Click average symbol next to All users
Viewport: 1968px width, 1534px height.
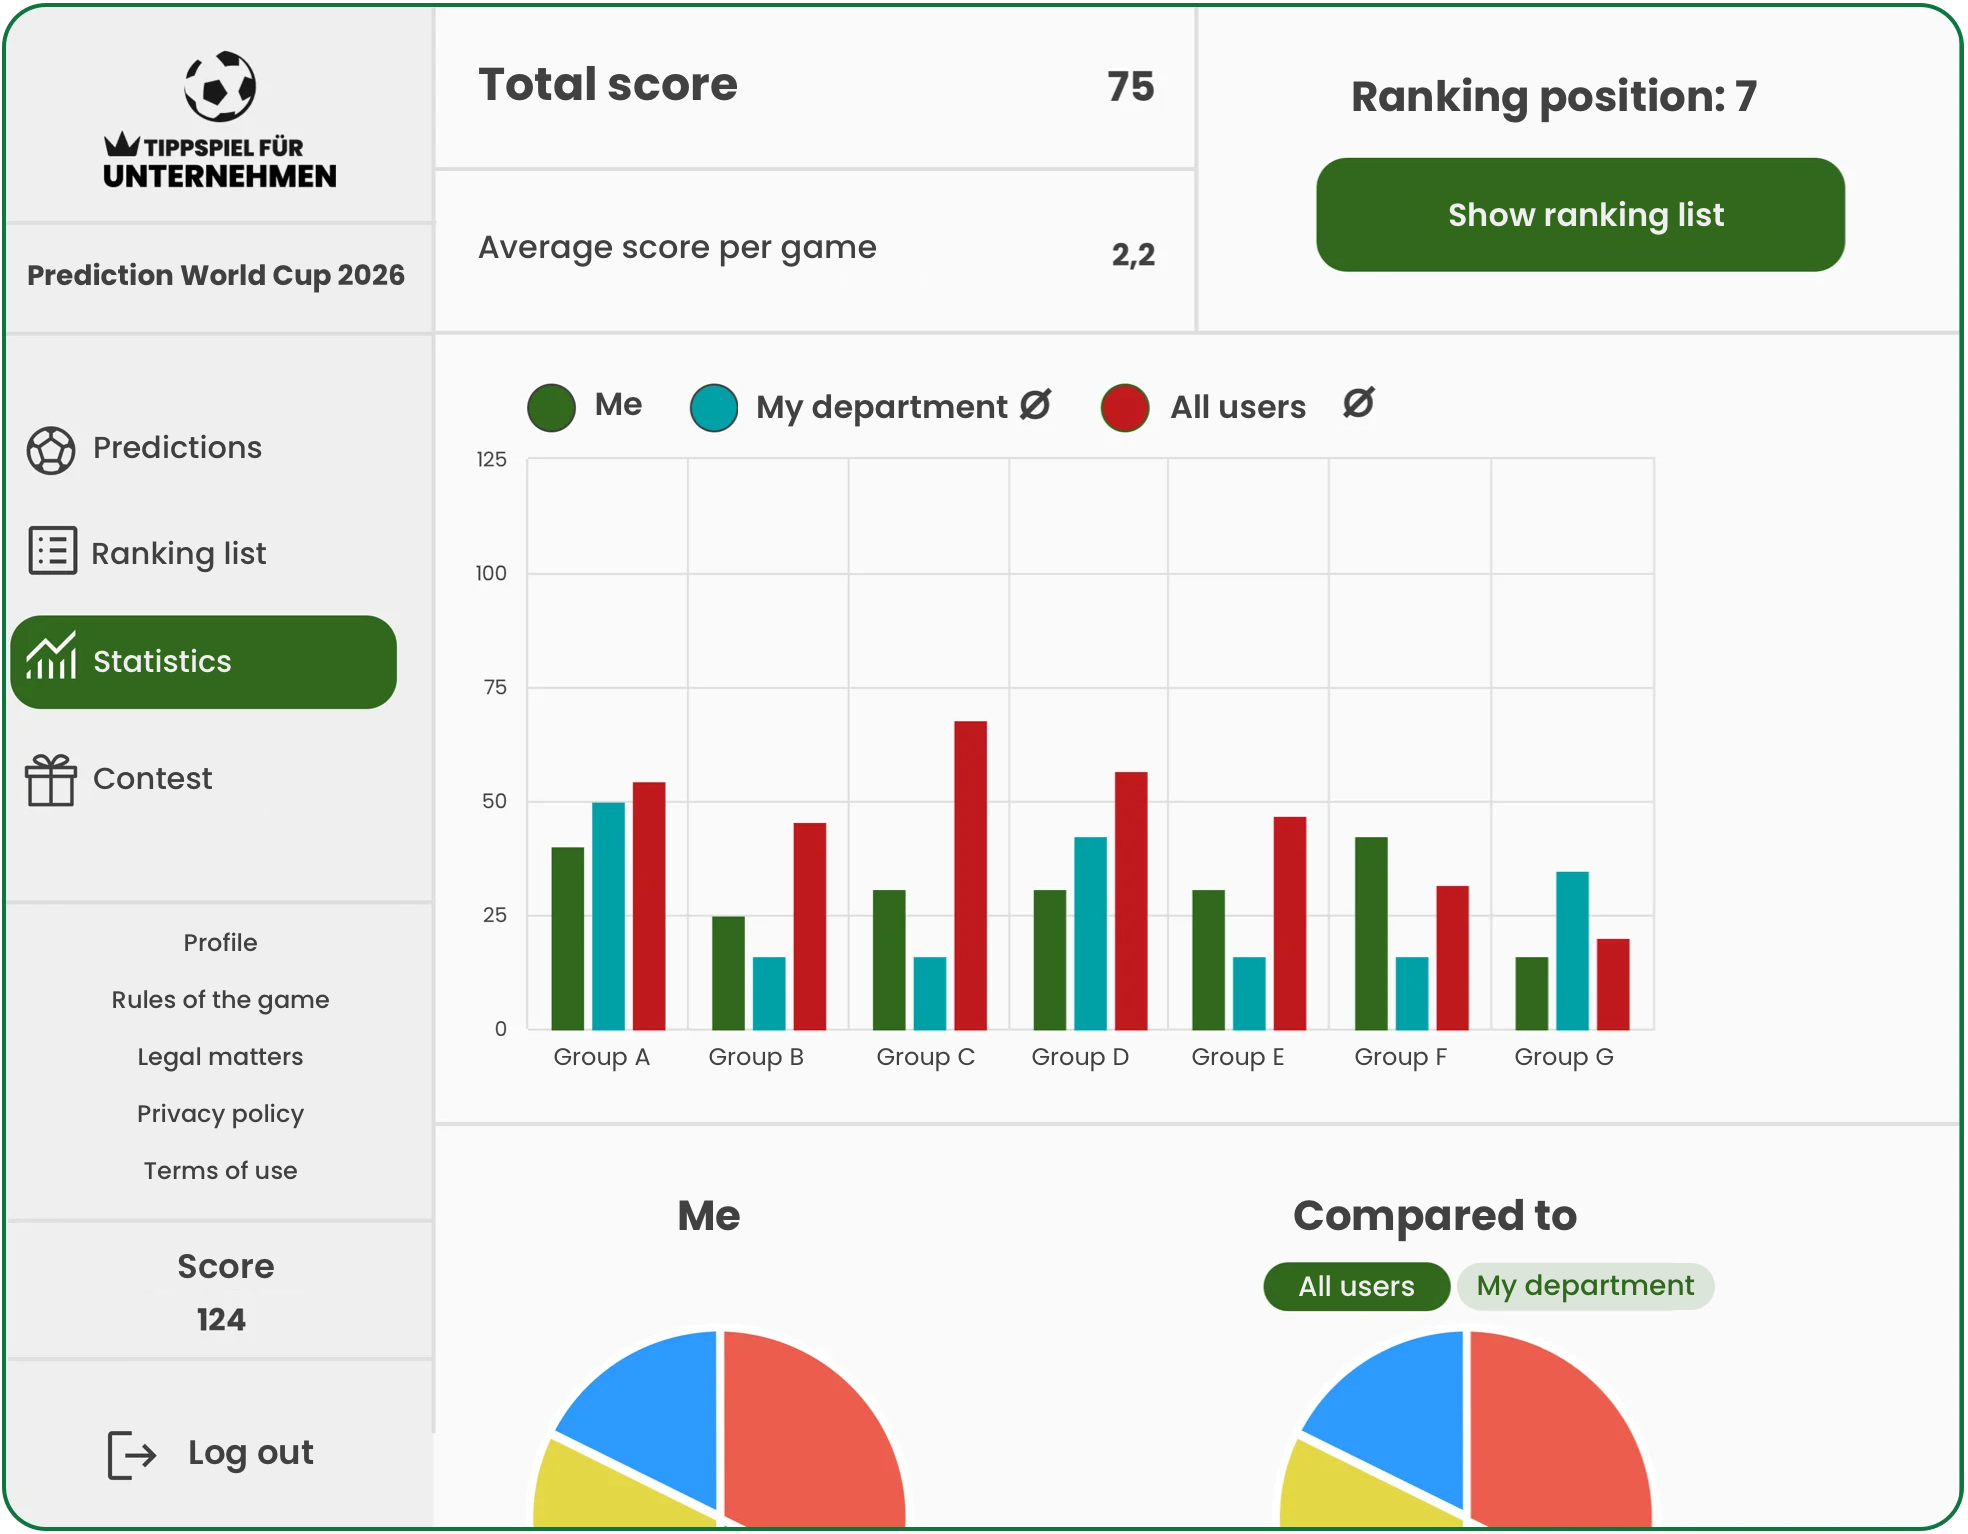pos(1358,403)
